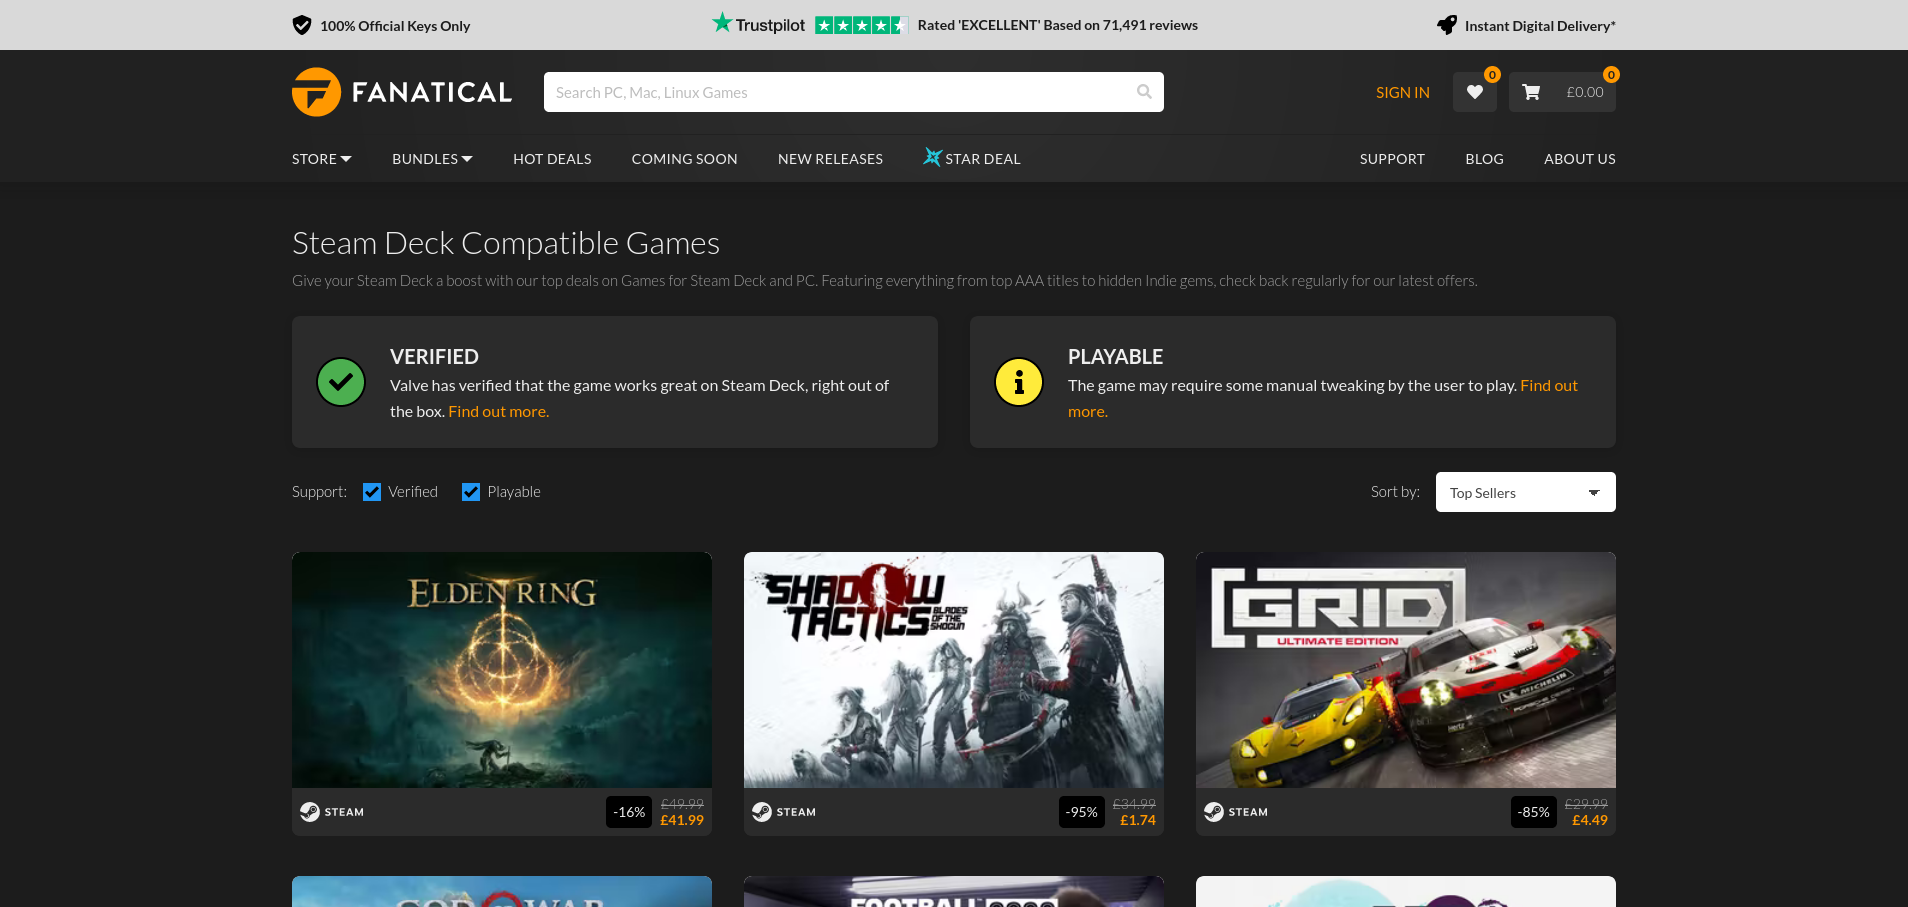
Task: Expand the STORE dropdown menu
Action: pos(322,159)
